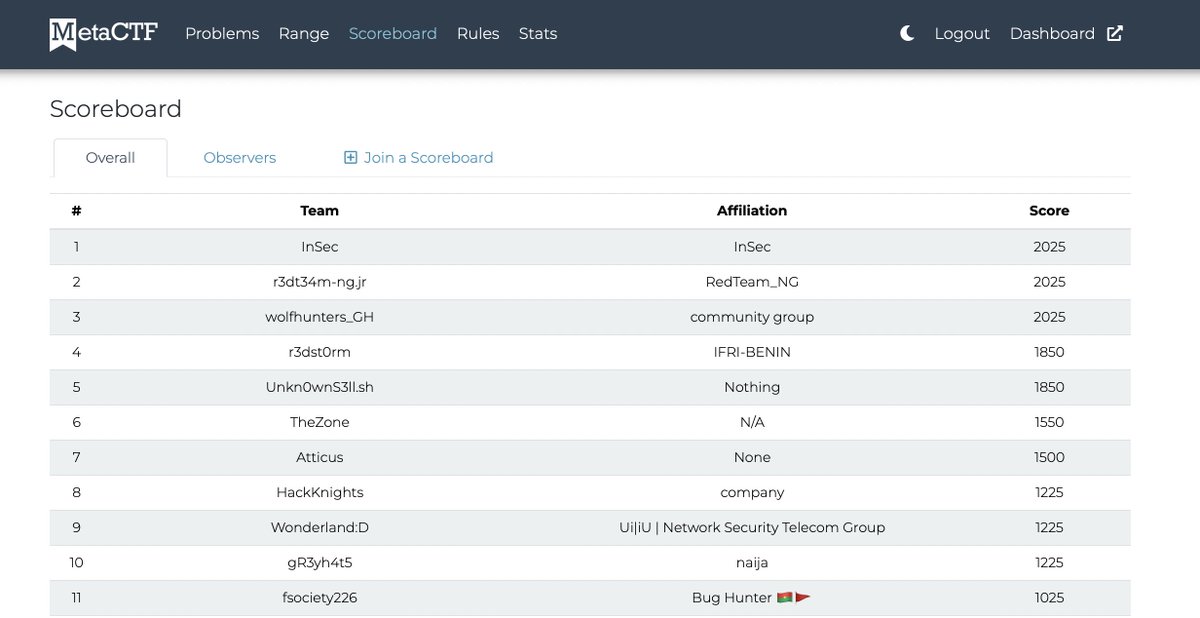
Task: Switch to the Observers tab
Action: (240, 157)
